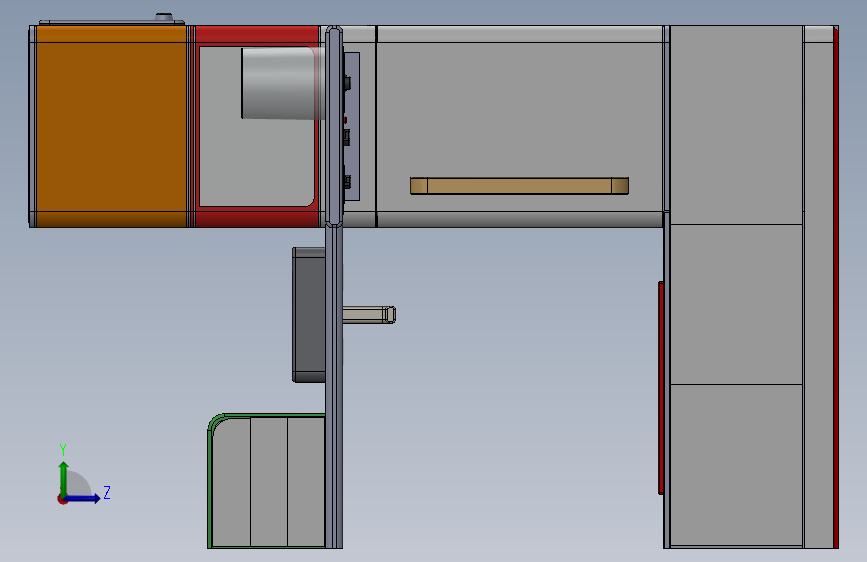The height and width of the screenshot is (562, 867).
Task: Select the red strip on the right cabinet's left side
Action: 661,388
